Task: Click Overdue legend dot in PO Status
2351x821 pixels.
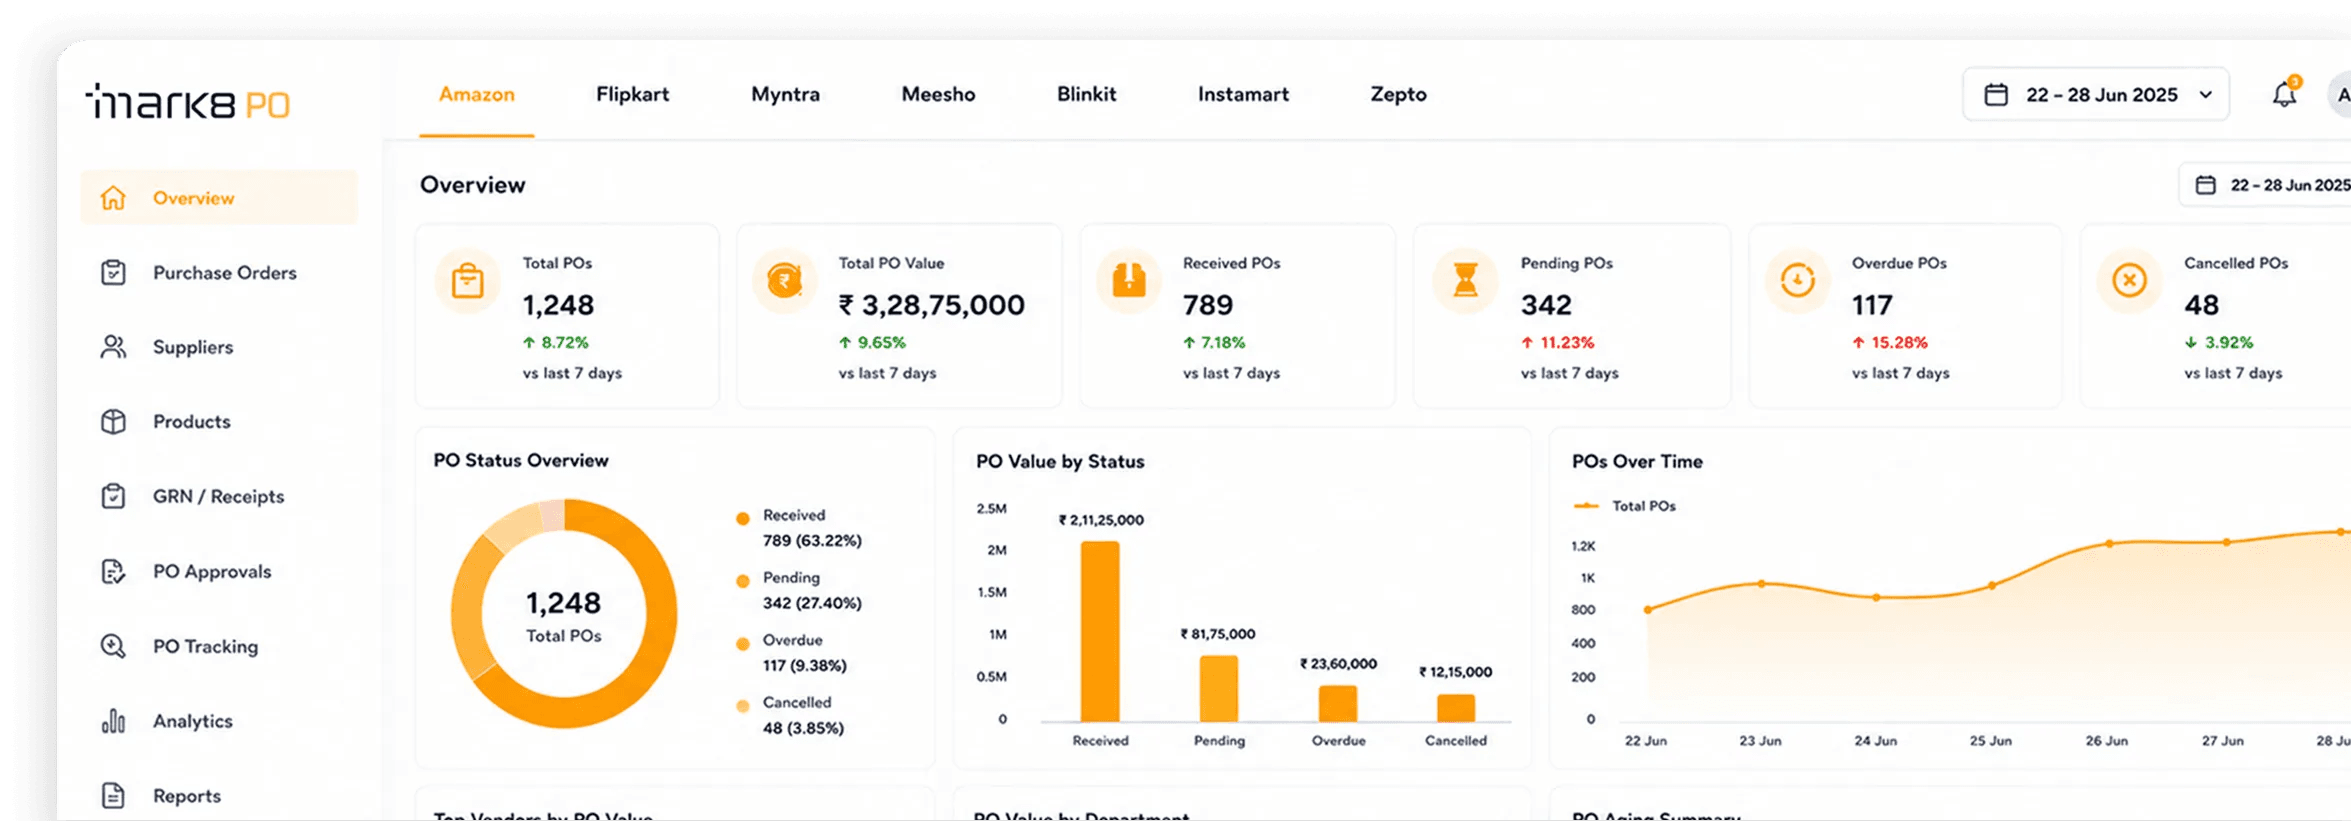Action: (743, 644)
